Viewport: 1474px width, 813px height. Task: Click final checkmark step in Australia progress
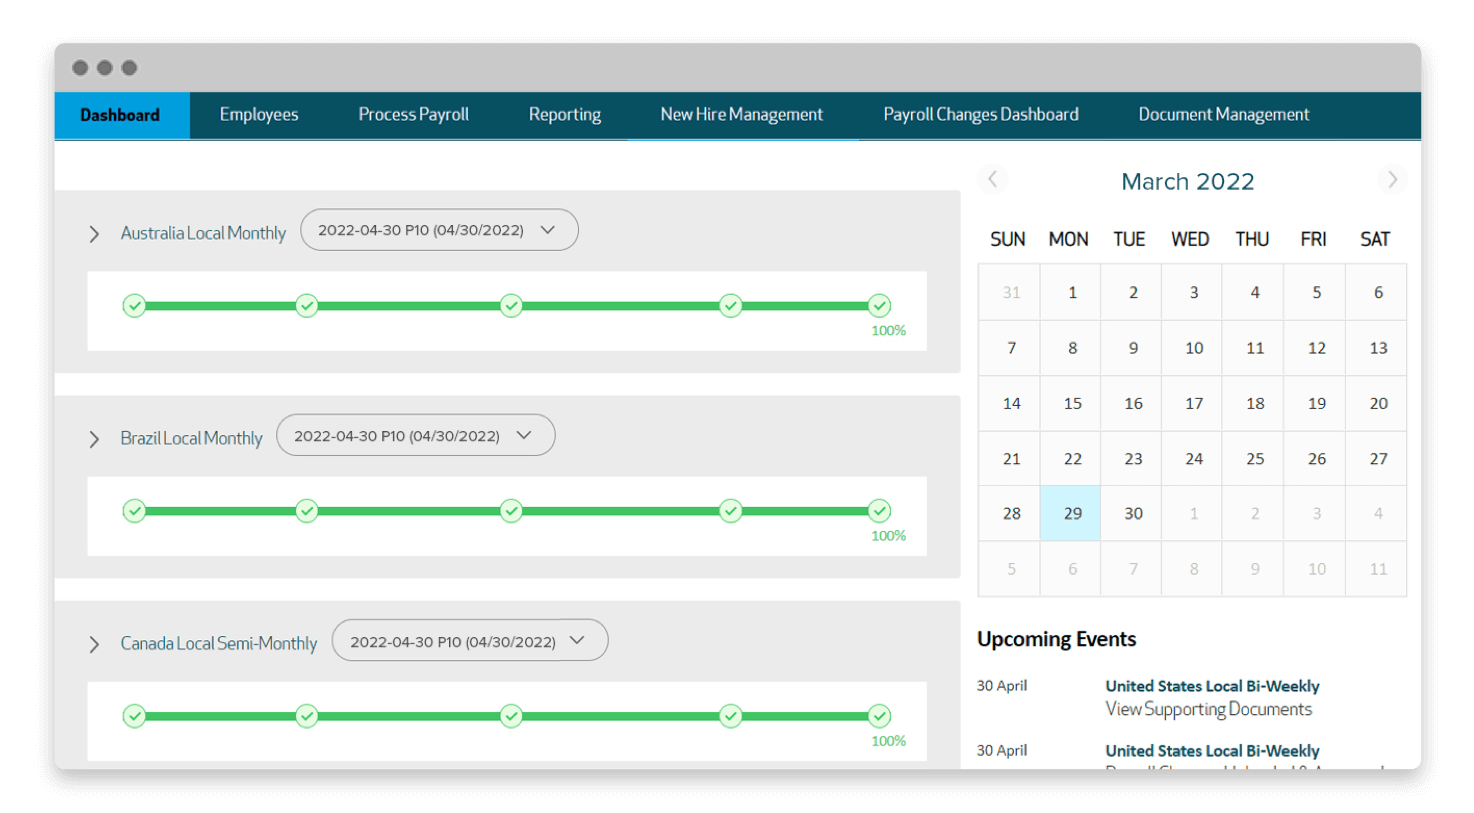[879, 306]
